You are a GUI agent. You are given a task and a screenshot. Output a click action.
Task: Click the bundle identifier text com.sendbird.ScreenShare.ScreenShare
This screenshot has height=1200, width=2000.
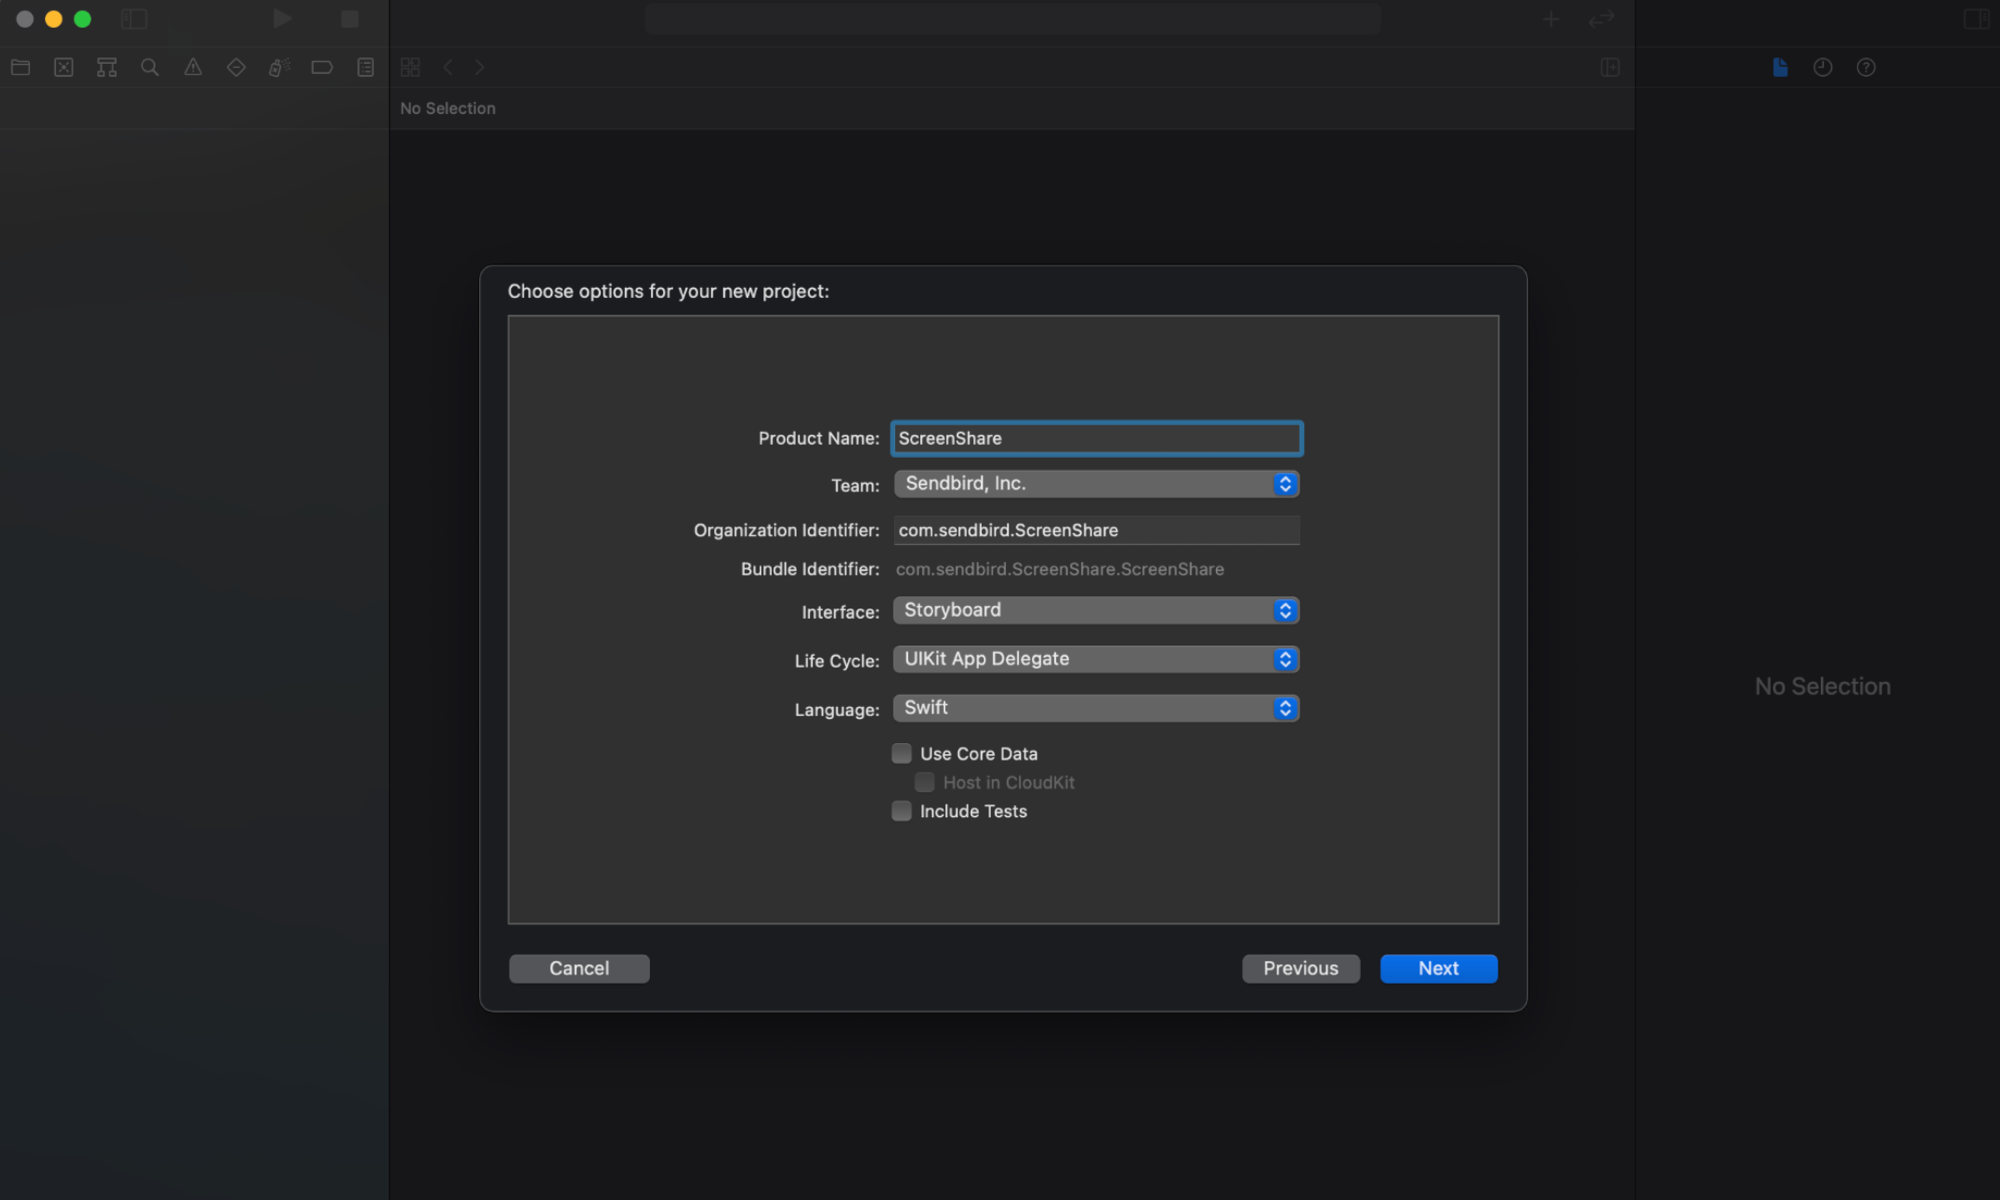pos(1060,569)
